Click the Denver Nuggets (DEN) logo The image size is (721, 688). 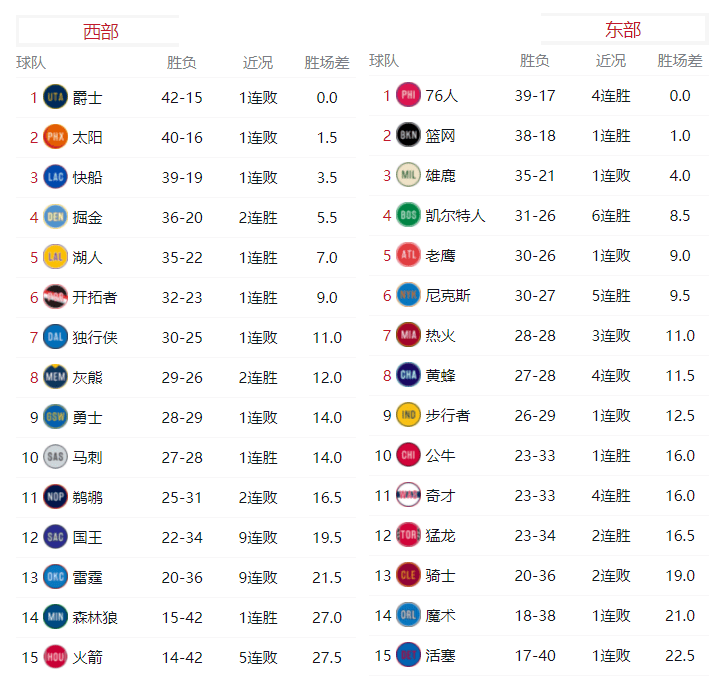pyautogui.click(x=55, y=218)
